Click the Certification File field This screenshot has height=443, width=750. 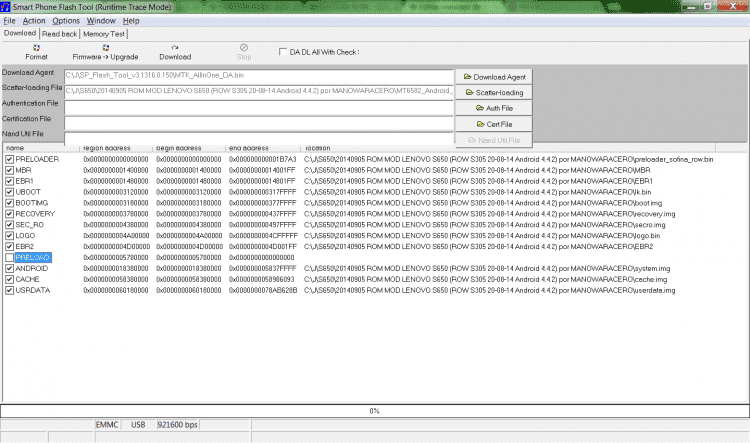click(x=259, y=123)
